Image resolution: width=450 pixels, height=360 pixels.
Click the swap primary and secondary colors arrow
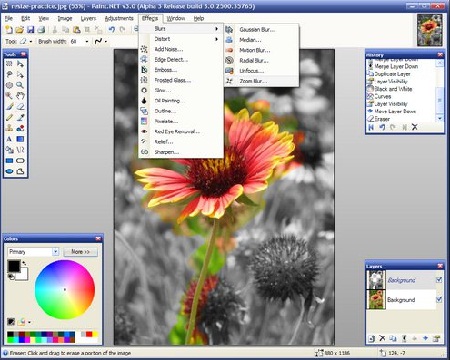(24, 263)
